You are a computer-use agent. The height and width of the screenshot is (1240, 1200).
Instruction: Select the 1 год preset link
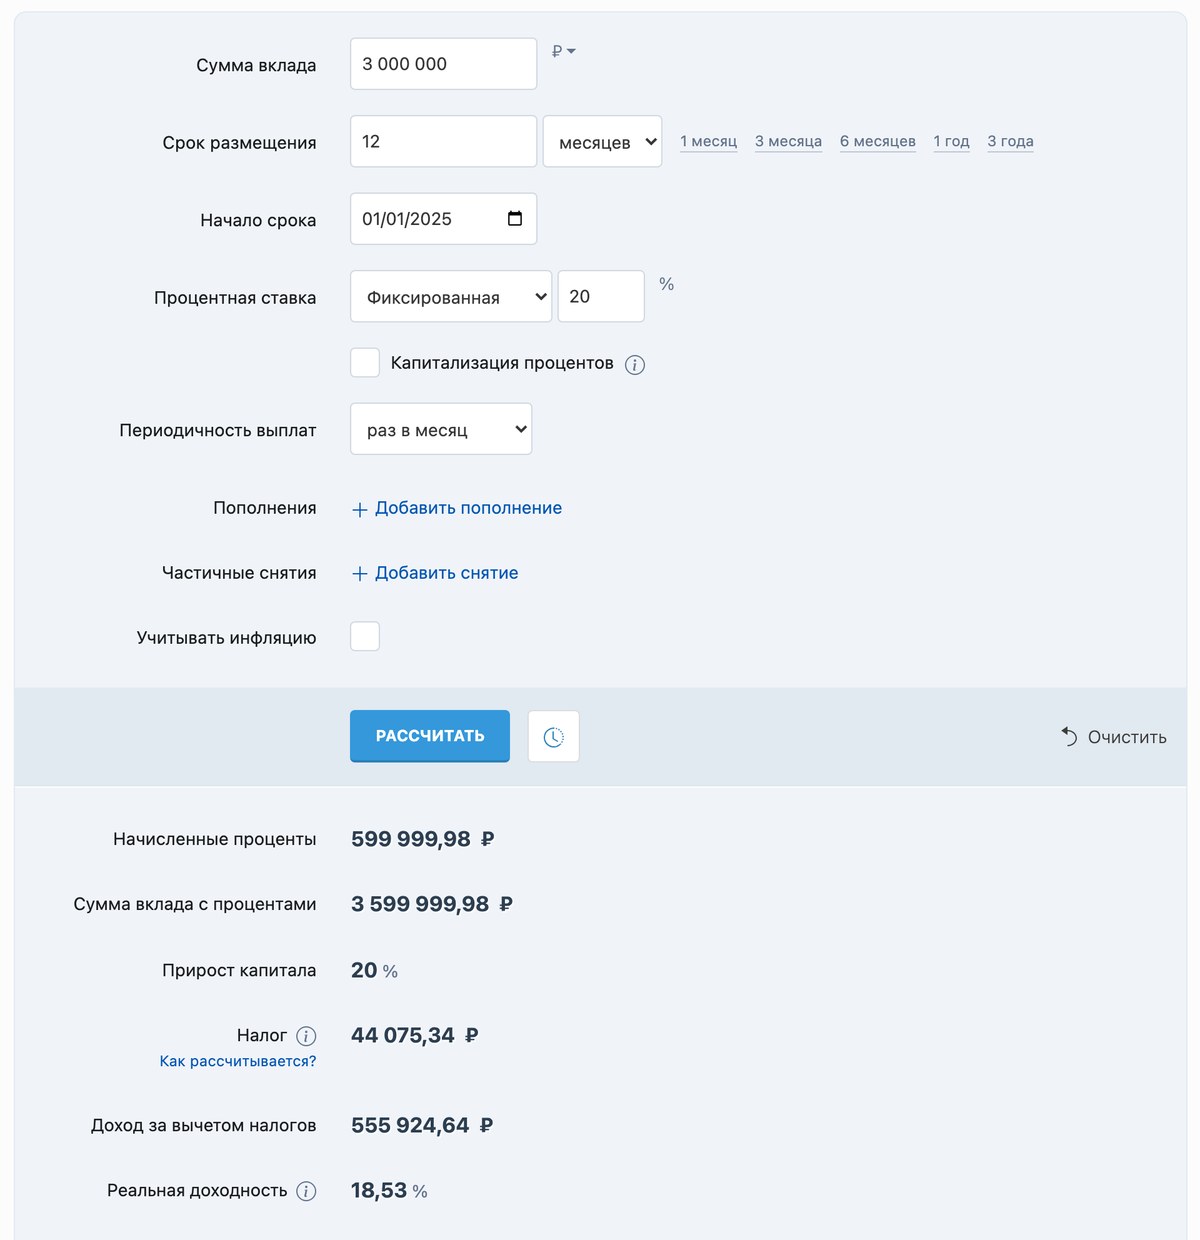(x=951, y=141)
